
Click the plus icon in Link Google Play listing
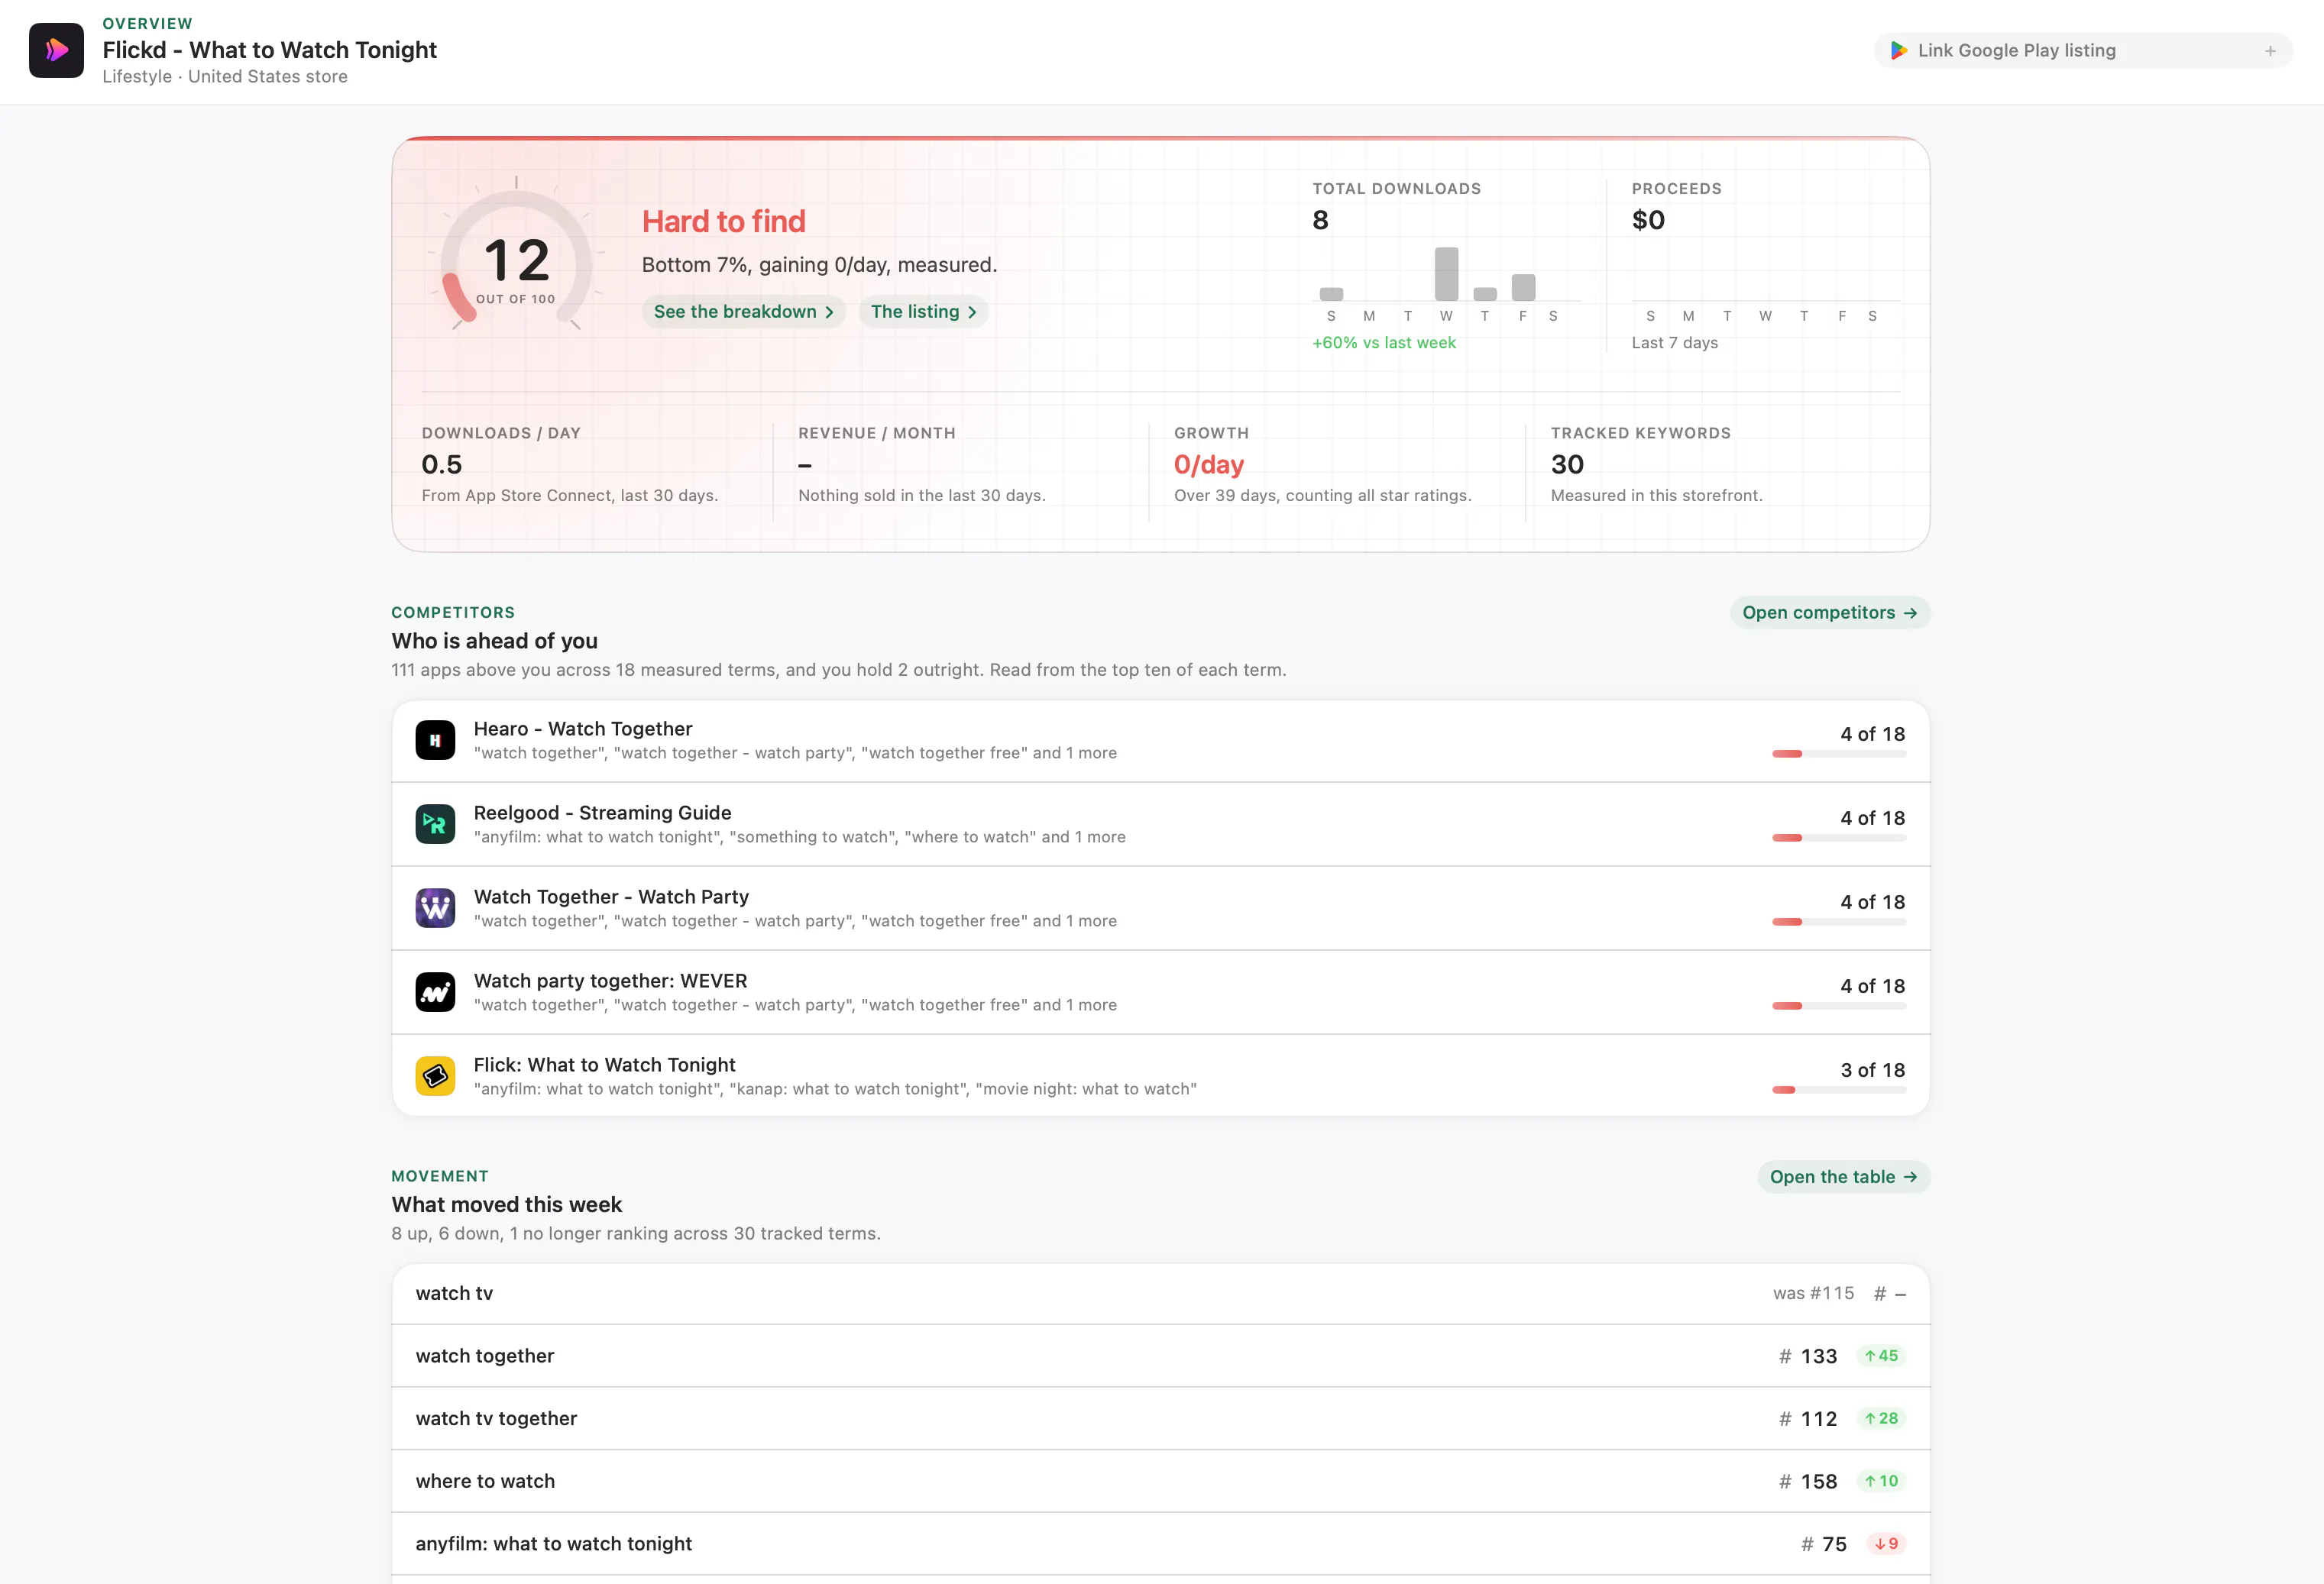coord(2270,51)
